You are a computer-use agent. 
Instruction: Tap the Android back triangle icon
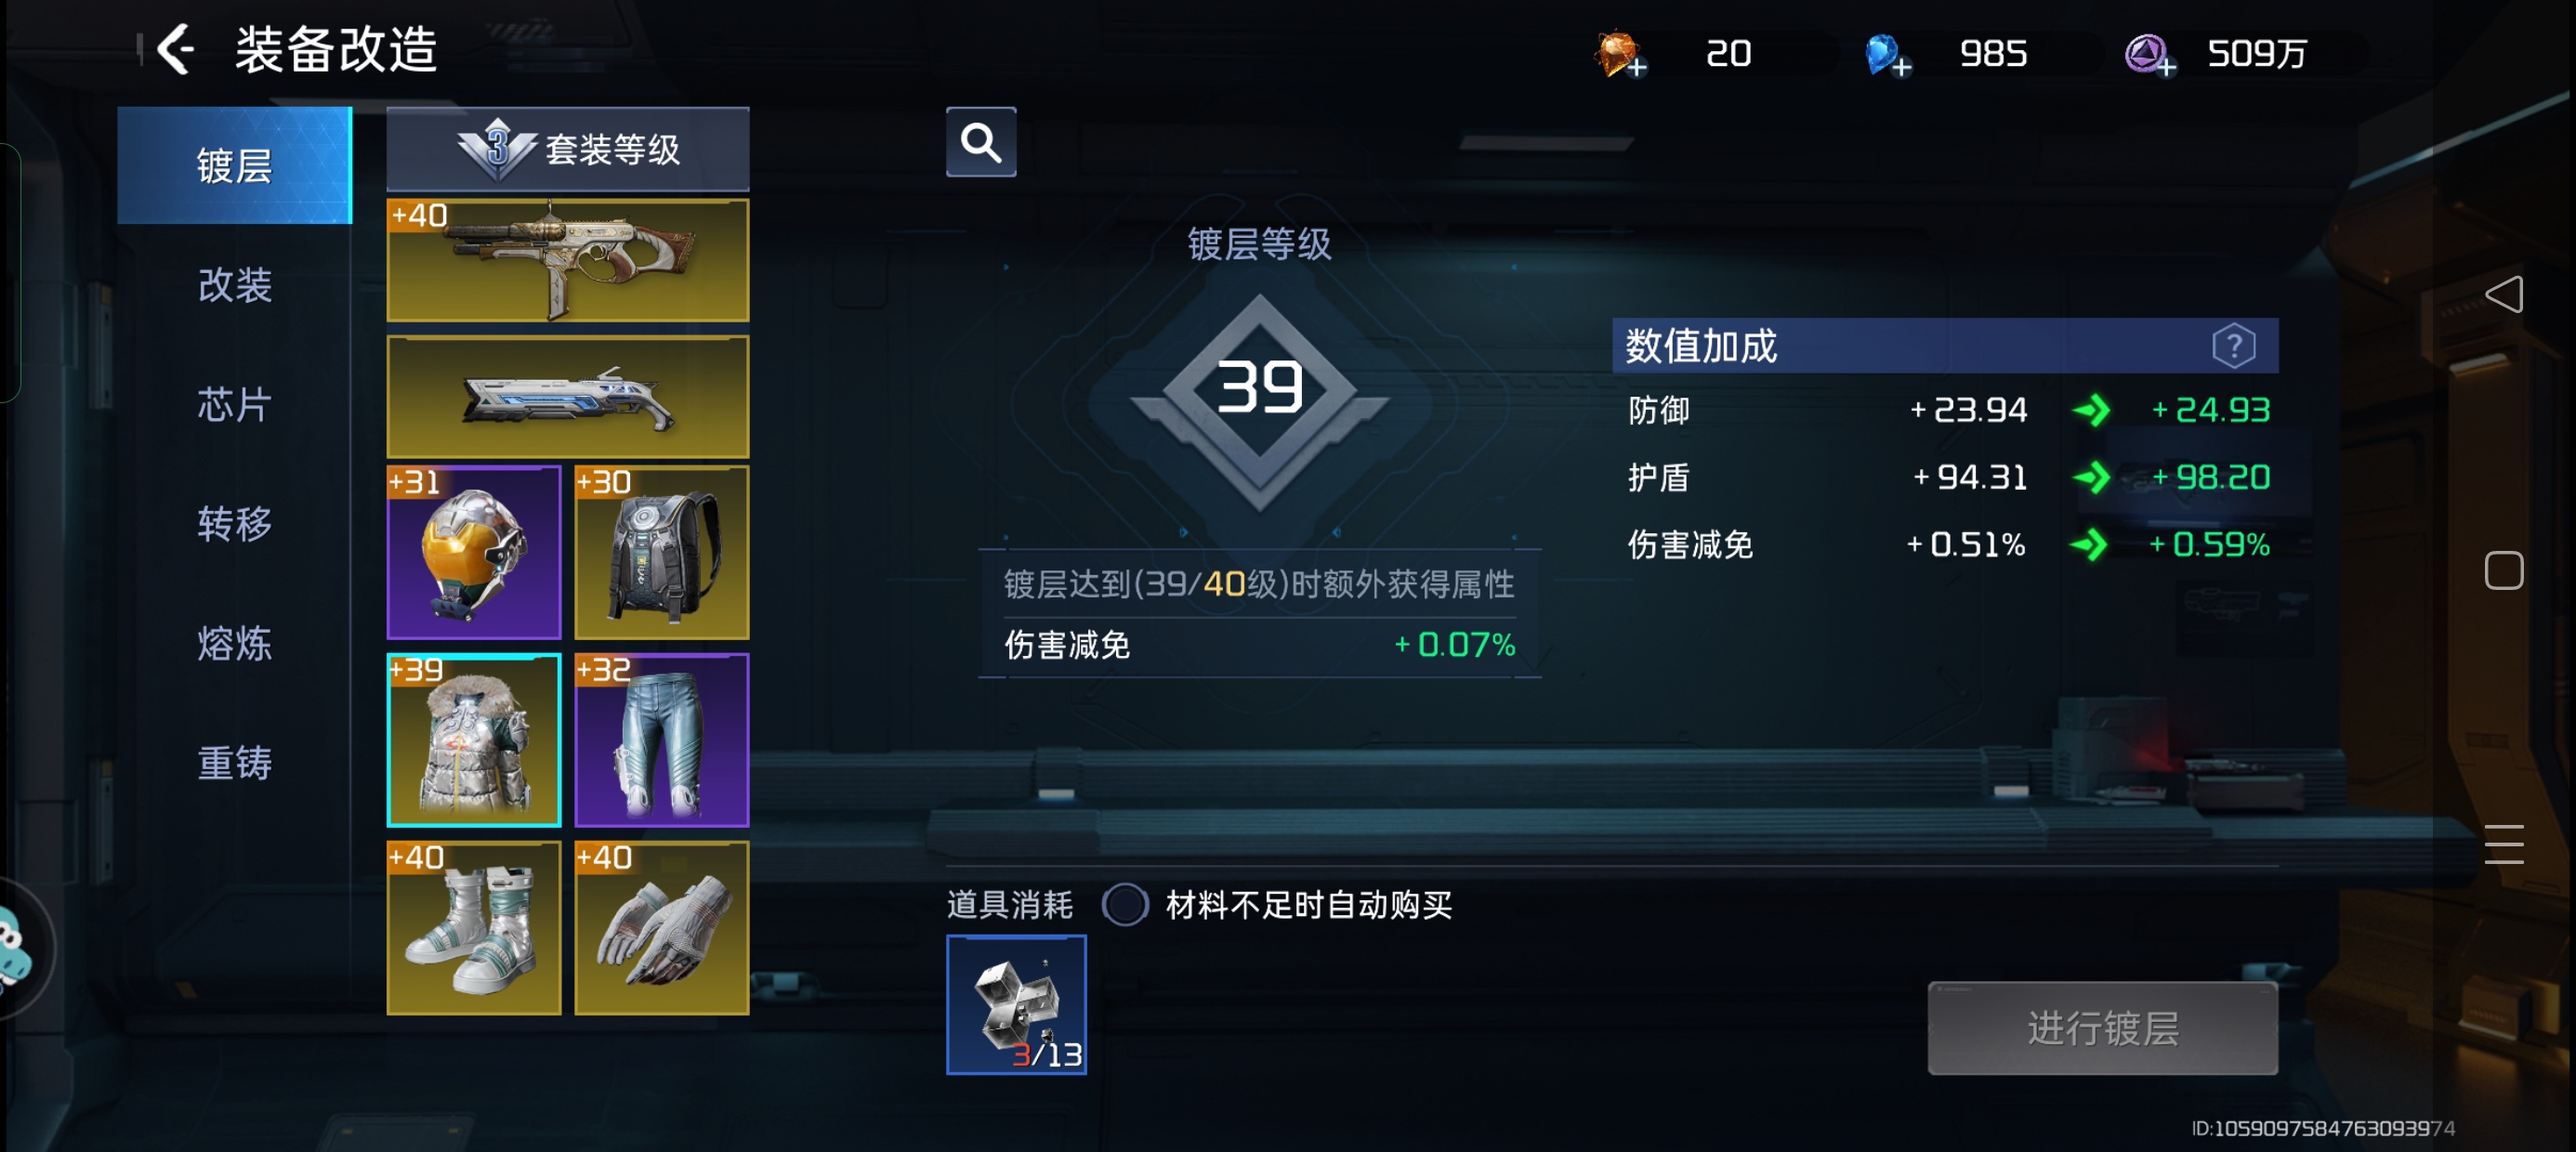[2503, 294]
